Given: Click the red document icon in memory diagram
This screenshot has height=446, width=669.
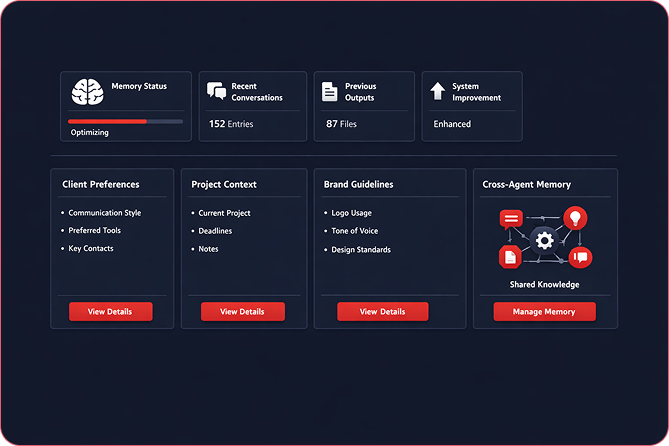Looking at the screenshot, I should pos(510,258).
